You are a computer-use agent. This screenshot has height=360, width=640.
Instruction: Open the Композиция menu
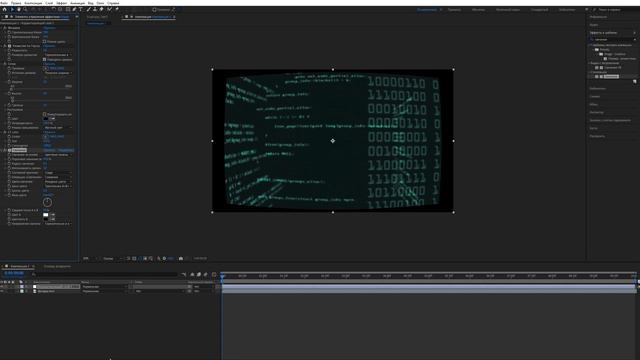[x=33, y=3]
